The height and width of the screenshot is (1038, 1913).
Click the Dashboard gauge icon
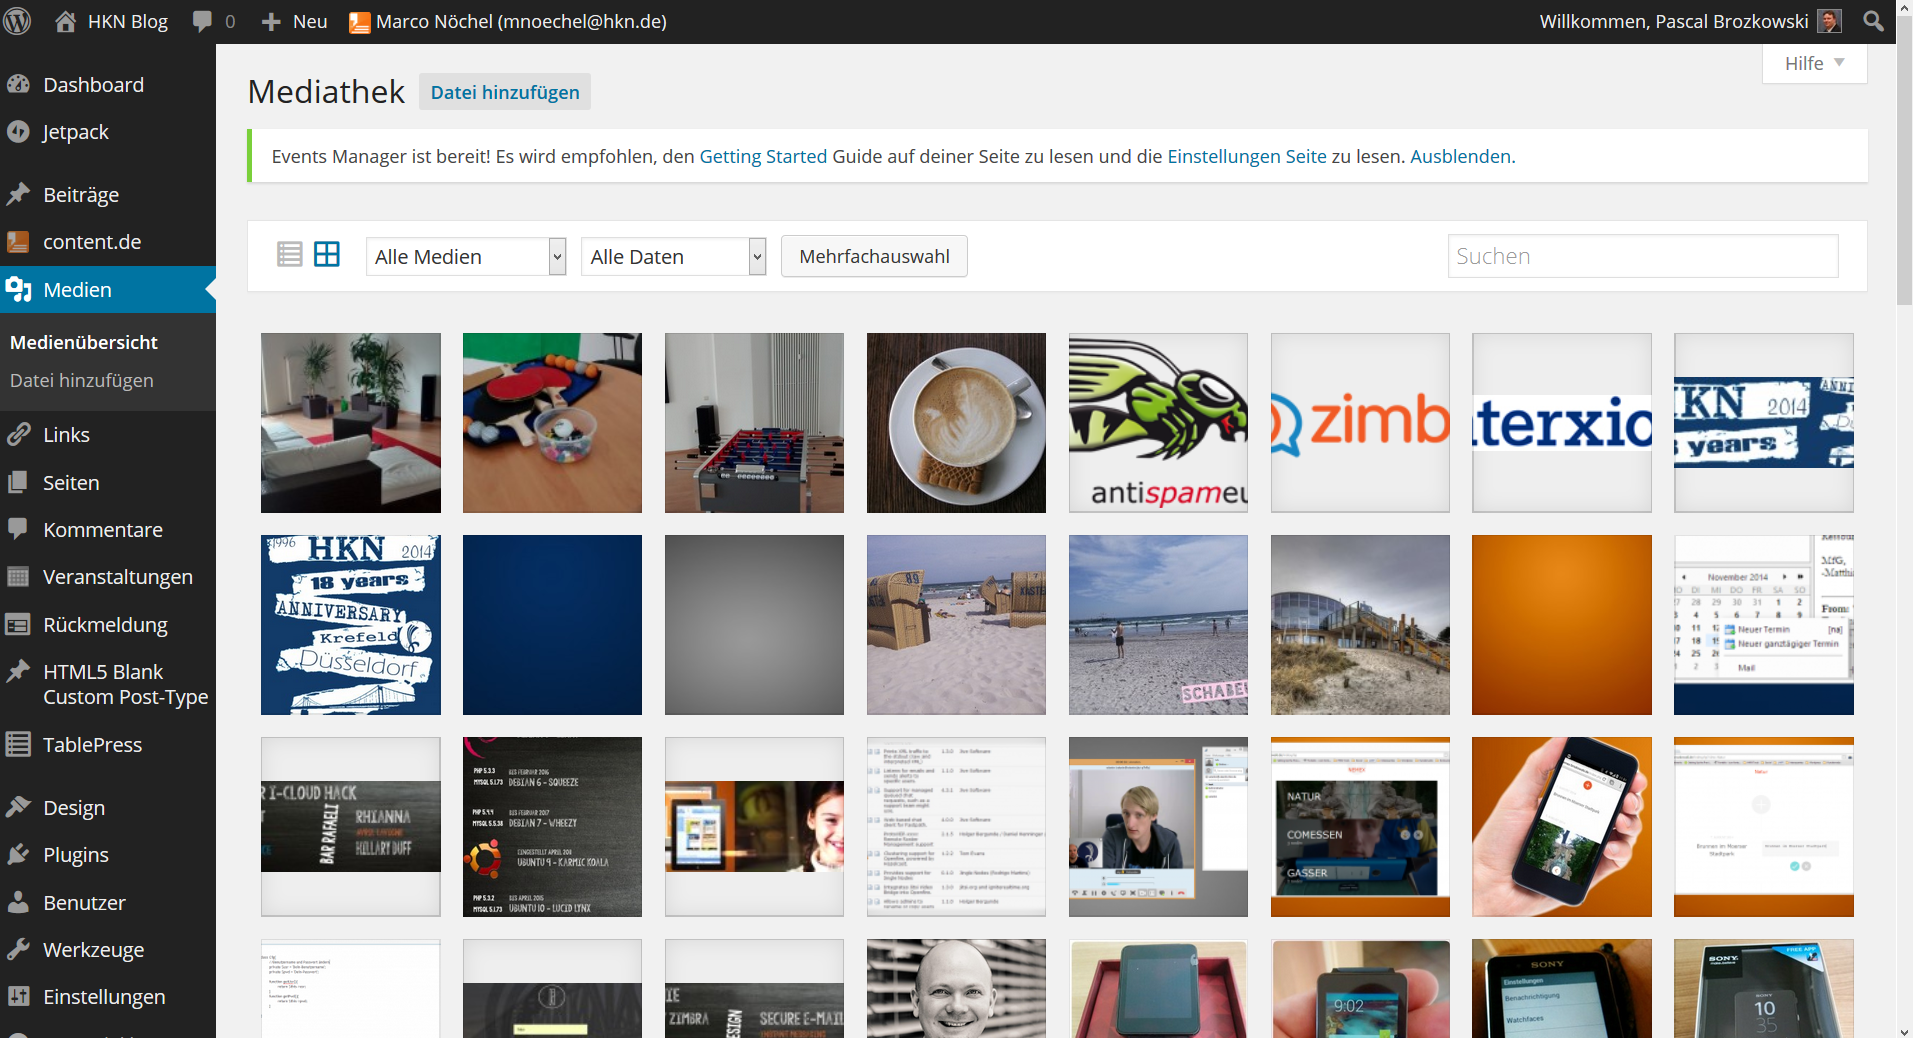(18, 85)
